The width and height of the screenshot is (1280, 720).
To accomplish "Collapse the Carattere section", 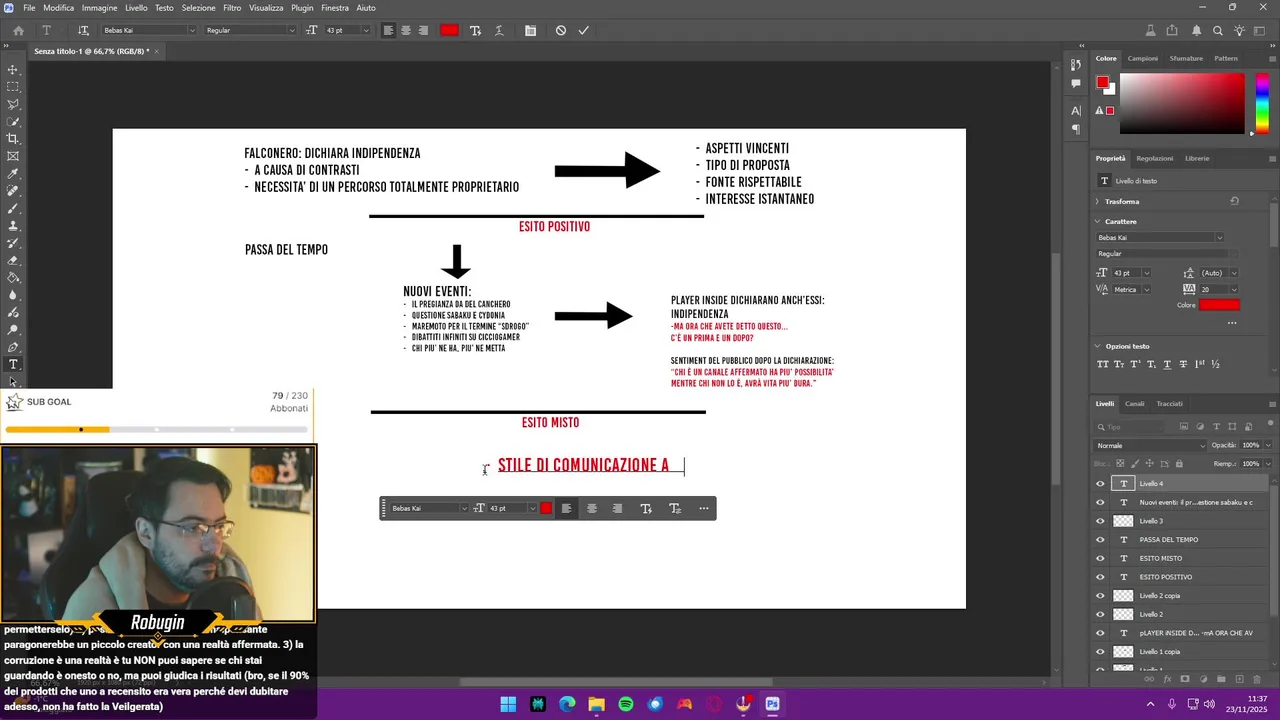I will coord(1098,221).
